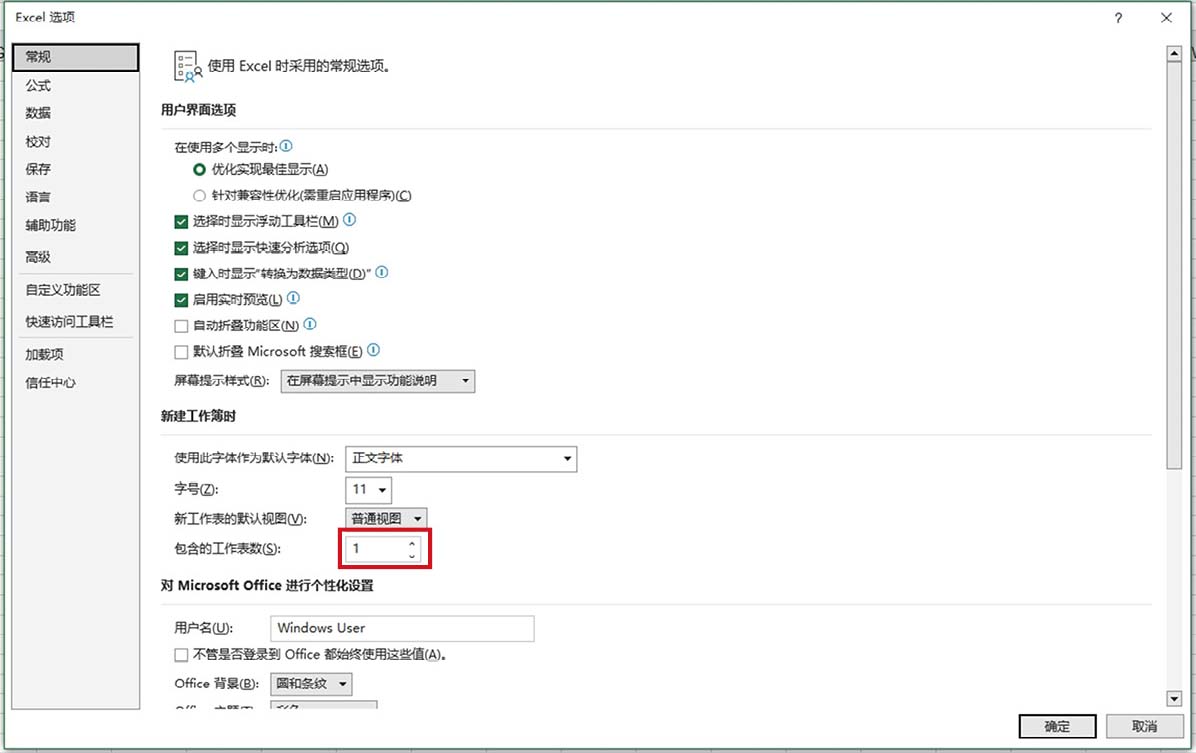
Task: Click the 确定 button
Action: [x=1057, y=726]
